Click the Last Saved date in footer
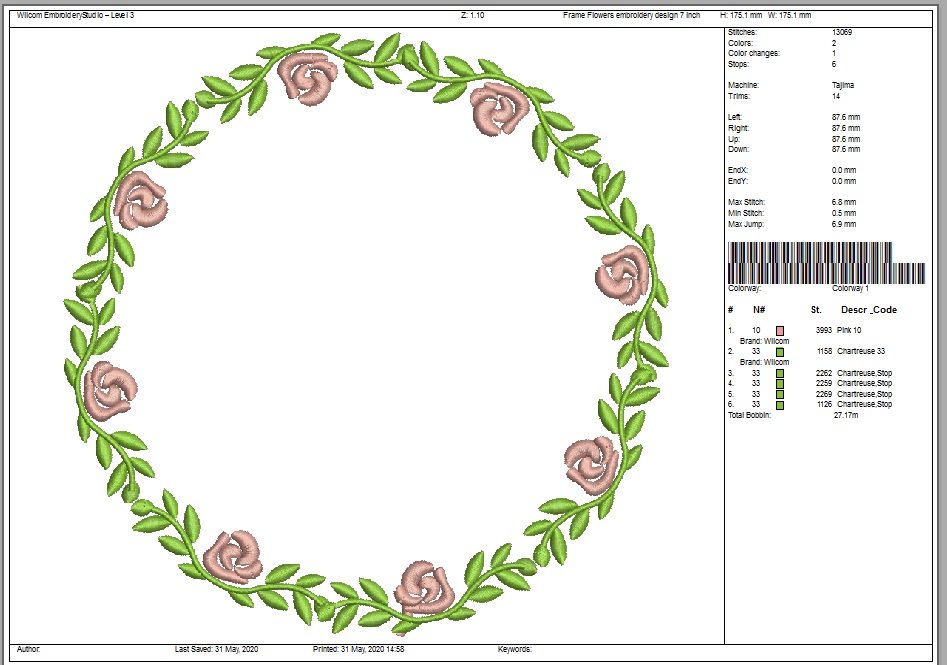The image size is (947, 665). tap(217, 649)
